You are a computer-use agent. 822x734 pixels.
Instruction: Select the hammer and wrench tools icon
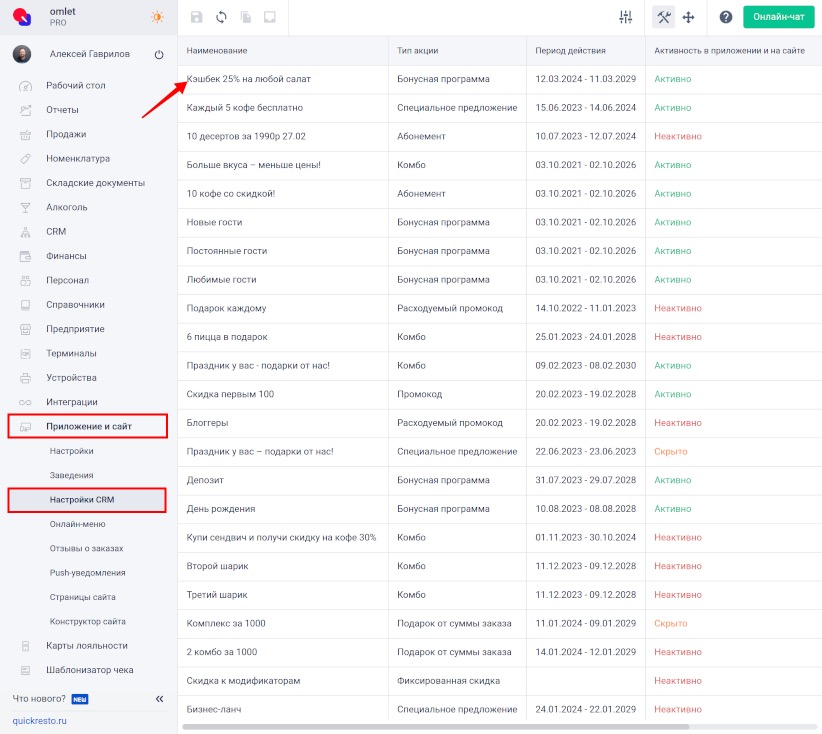(x=663, y=17)
